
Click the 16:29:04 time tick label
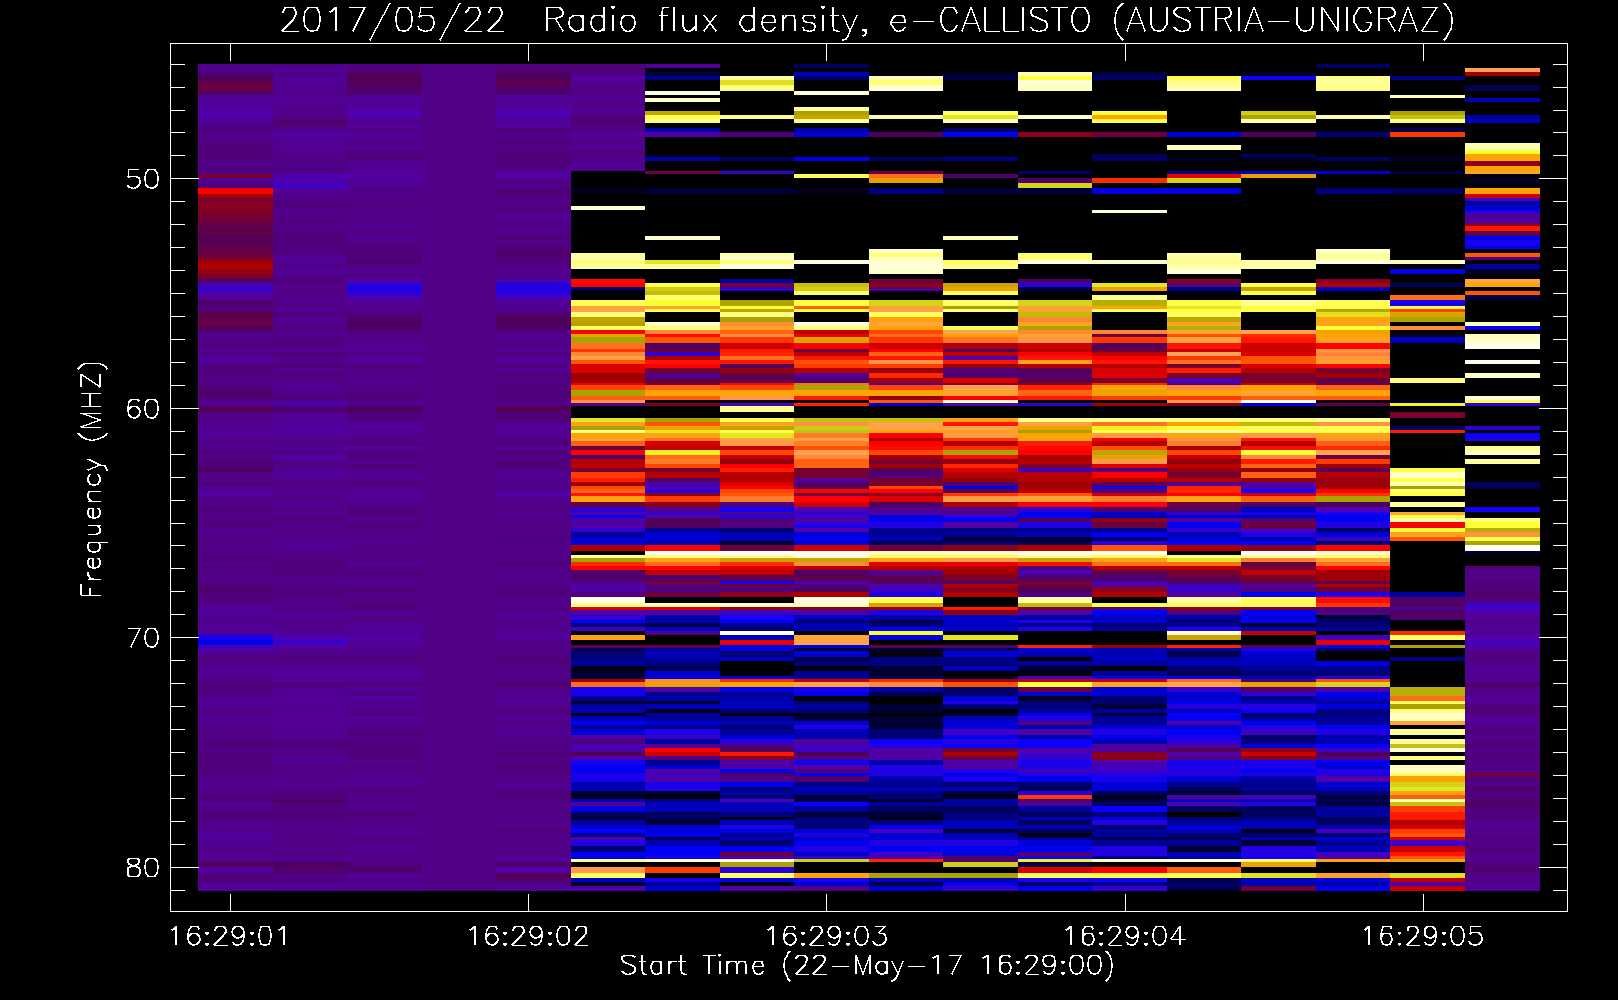[x=1125, y=936]
